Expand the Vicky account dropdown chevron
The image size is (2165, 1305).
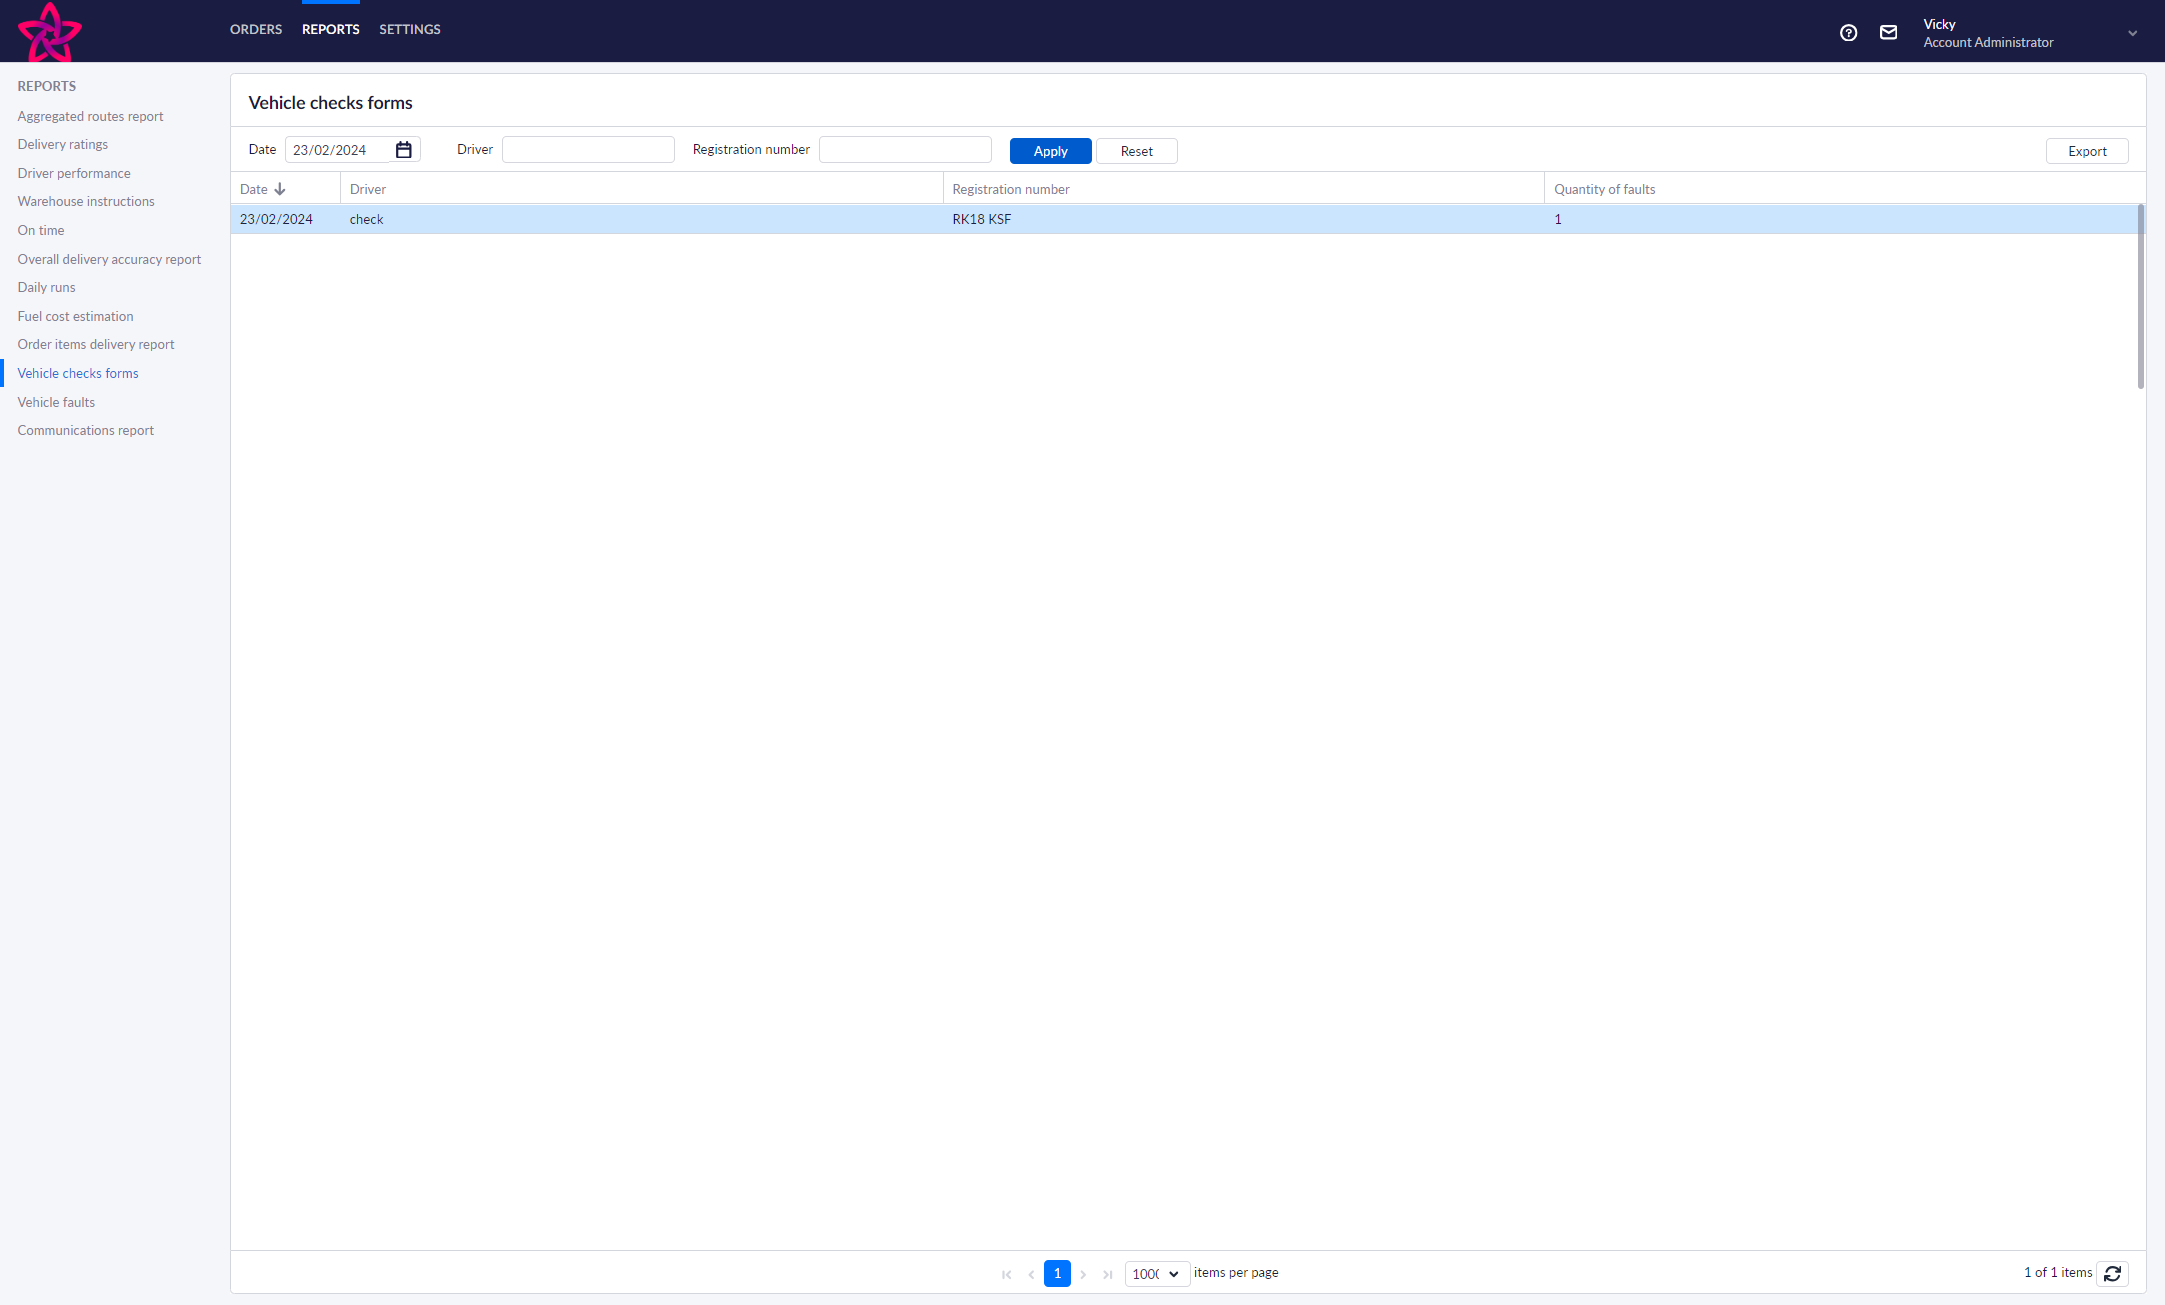coord(2133,33)
